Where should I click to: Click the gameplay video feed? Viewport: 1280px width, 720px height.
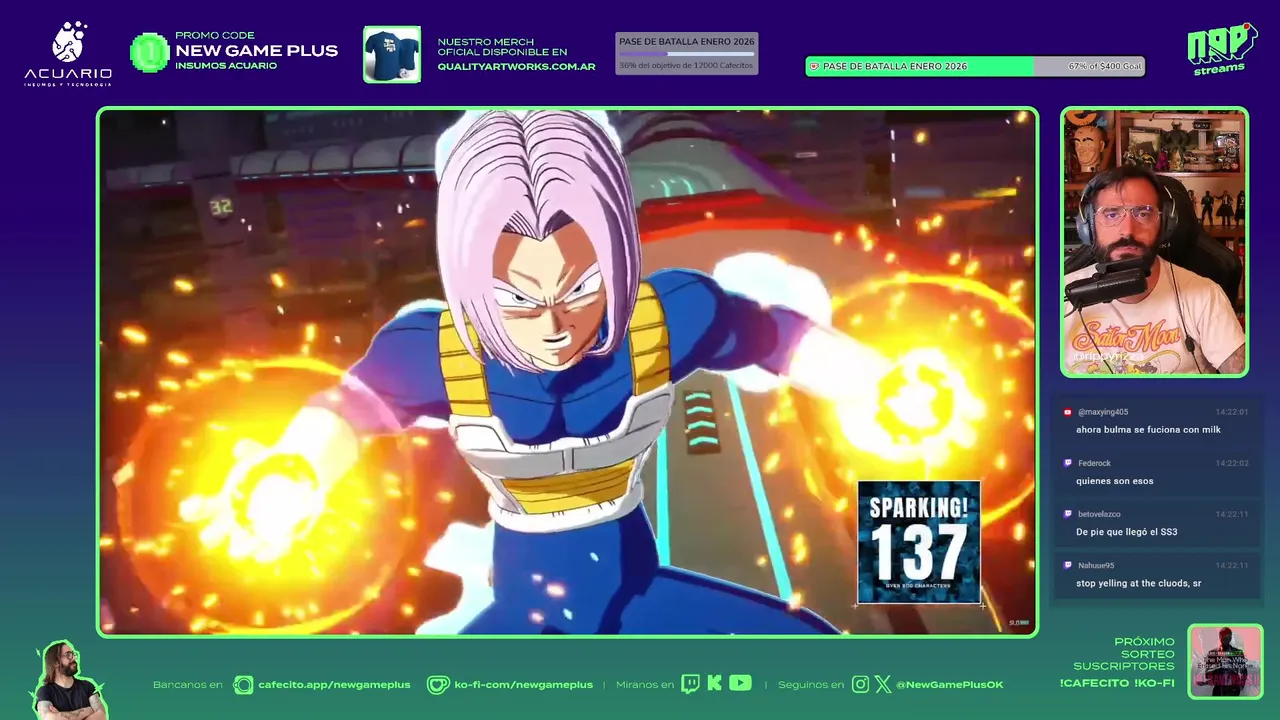(x=567, y=372)
